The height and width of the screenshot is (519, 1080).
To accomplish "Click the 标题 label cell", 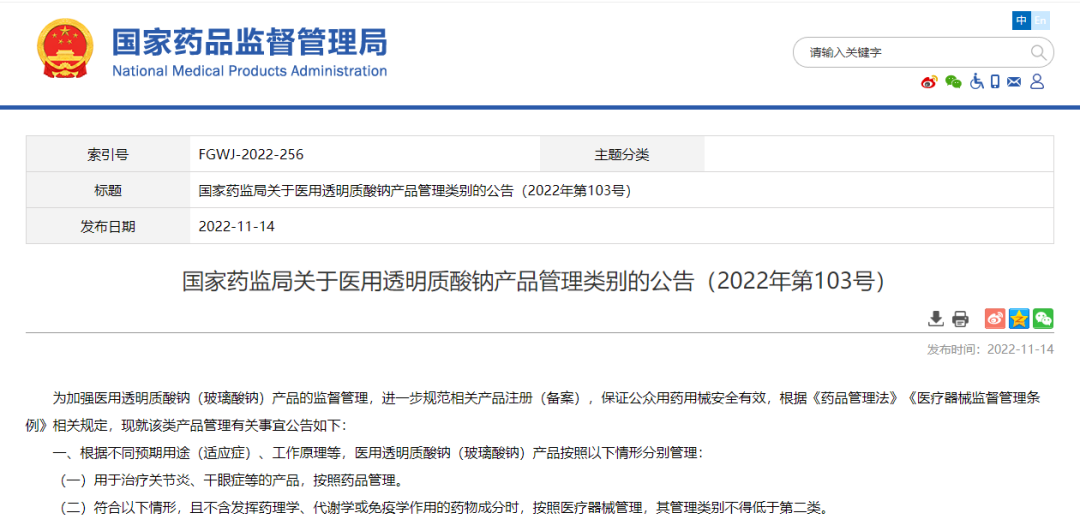I will point(108,191).
